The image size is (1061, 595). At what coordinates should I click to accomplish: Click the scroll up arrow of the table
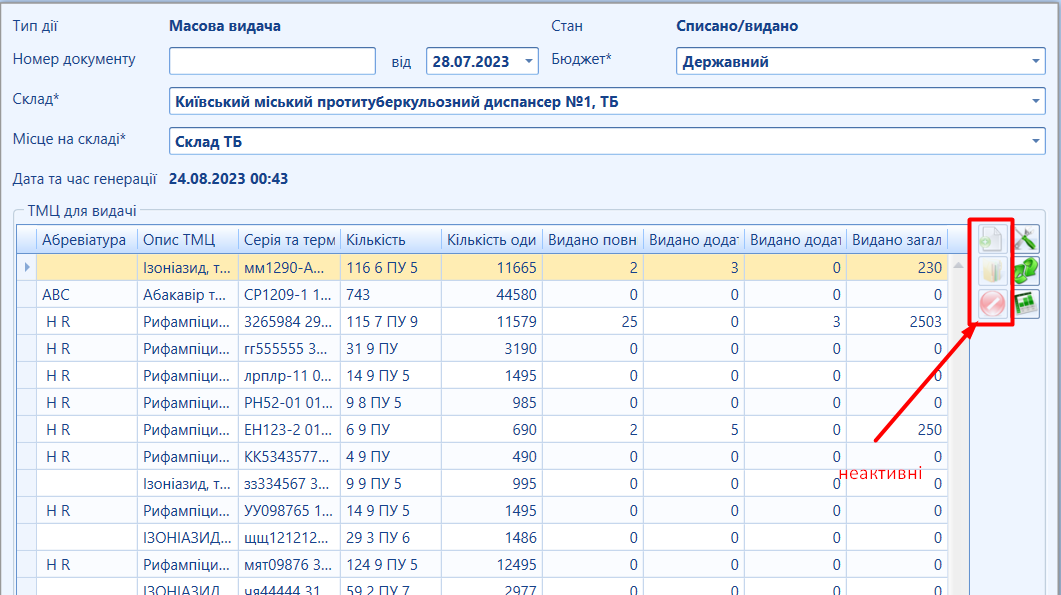click(958, 266)
